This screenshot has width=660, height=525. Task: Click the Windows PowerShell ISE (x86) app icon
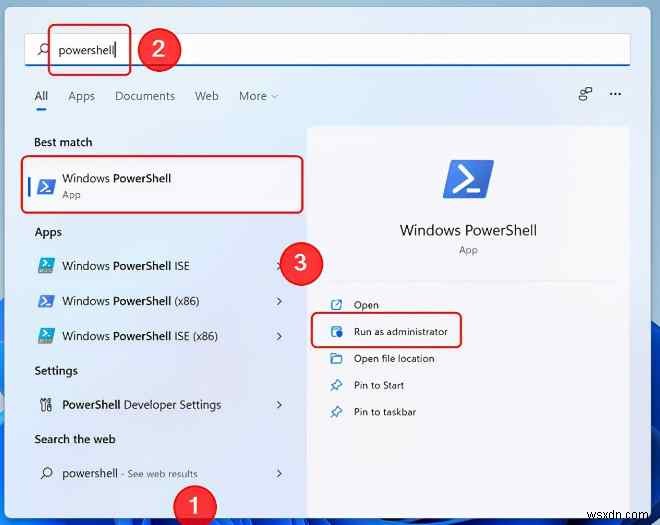pos(46,336)
